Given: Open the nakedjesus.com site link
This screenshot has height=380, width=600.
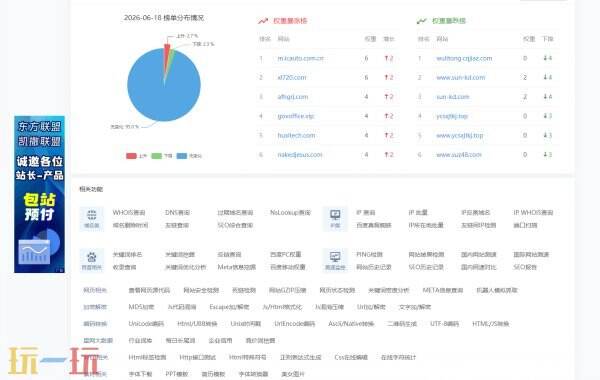Looking at the screenshot, I should [300, 155].
